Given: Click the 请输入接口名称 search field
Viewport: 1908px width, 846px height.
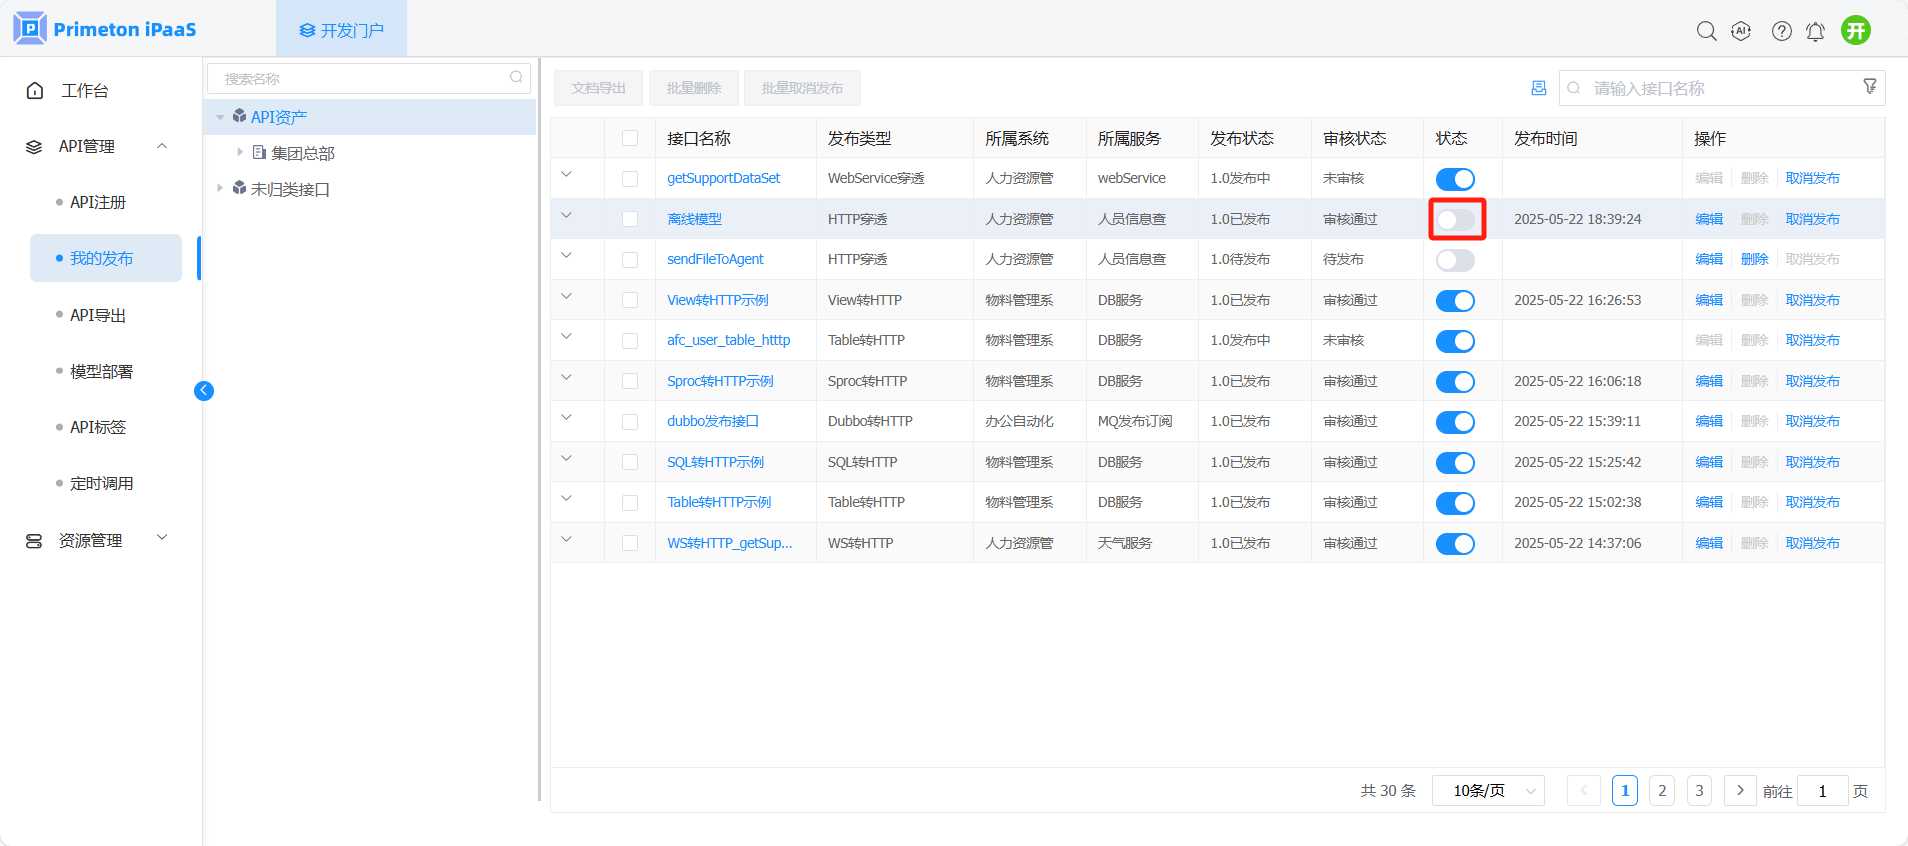Looking at the screenshot, I should (1720, 88).
